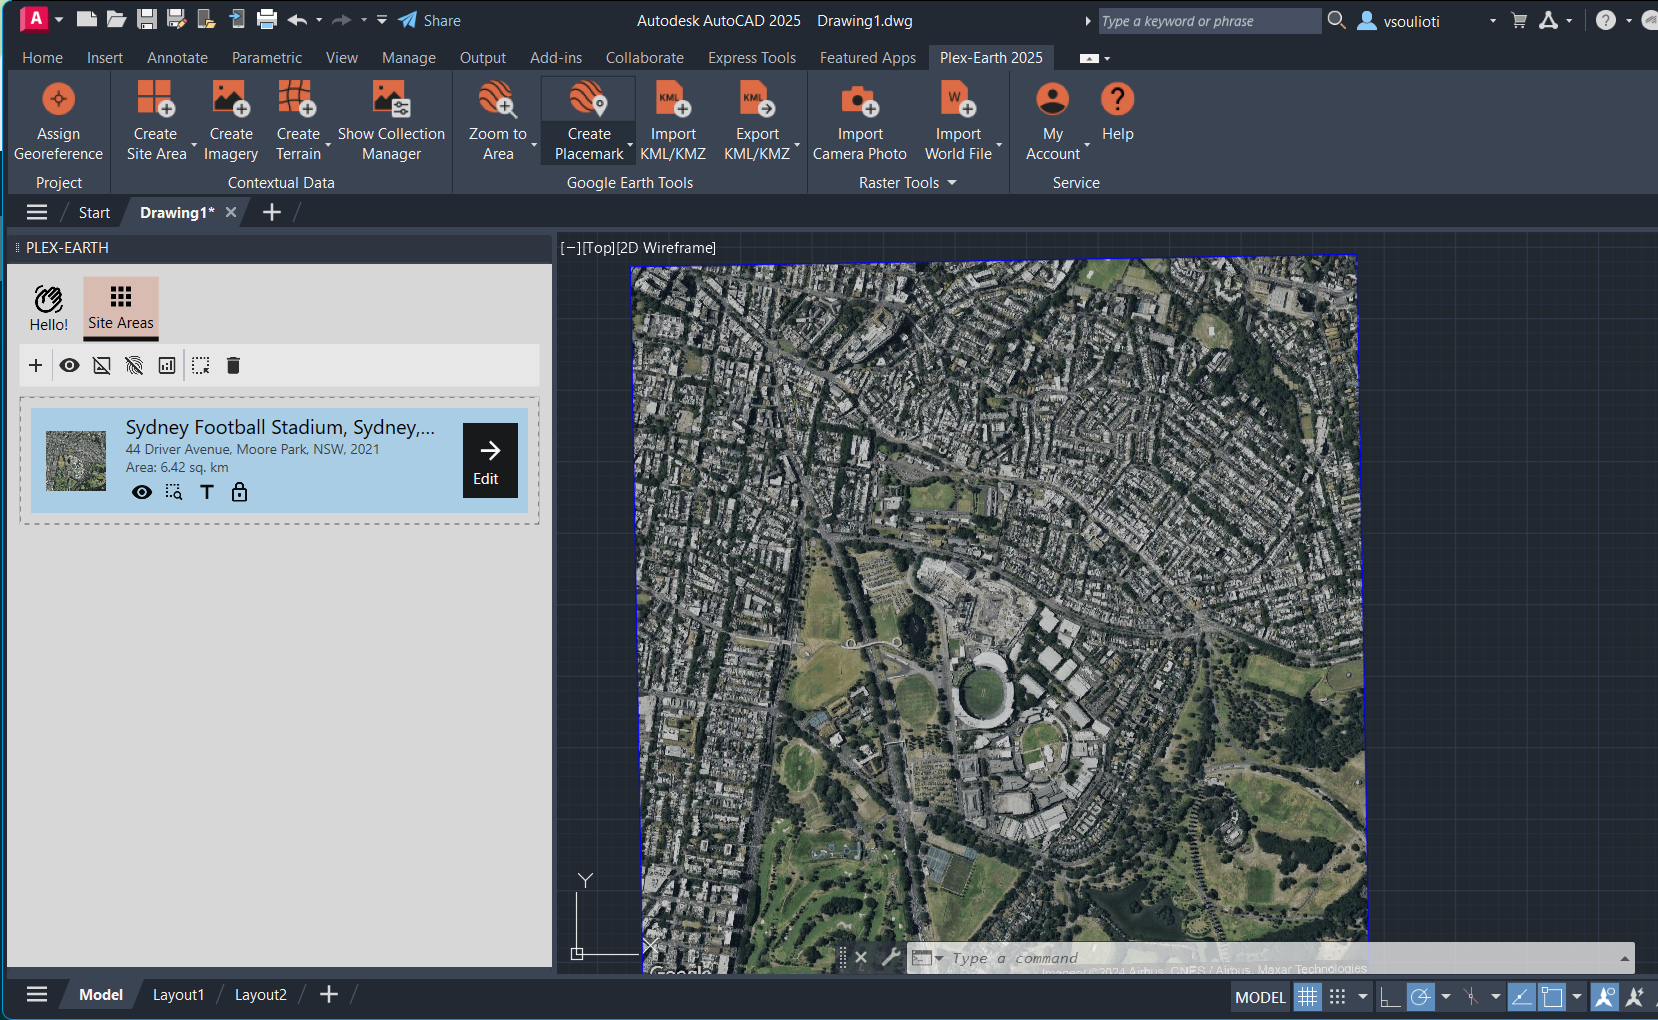Toggle polar tracking in status bar
The width and height of the screenshot is (1658, 1020).
[x=1420, y=997]
